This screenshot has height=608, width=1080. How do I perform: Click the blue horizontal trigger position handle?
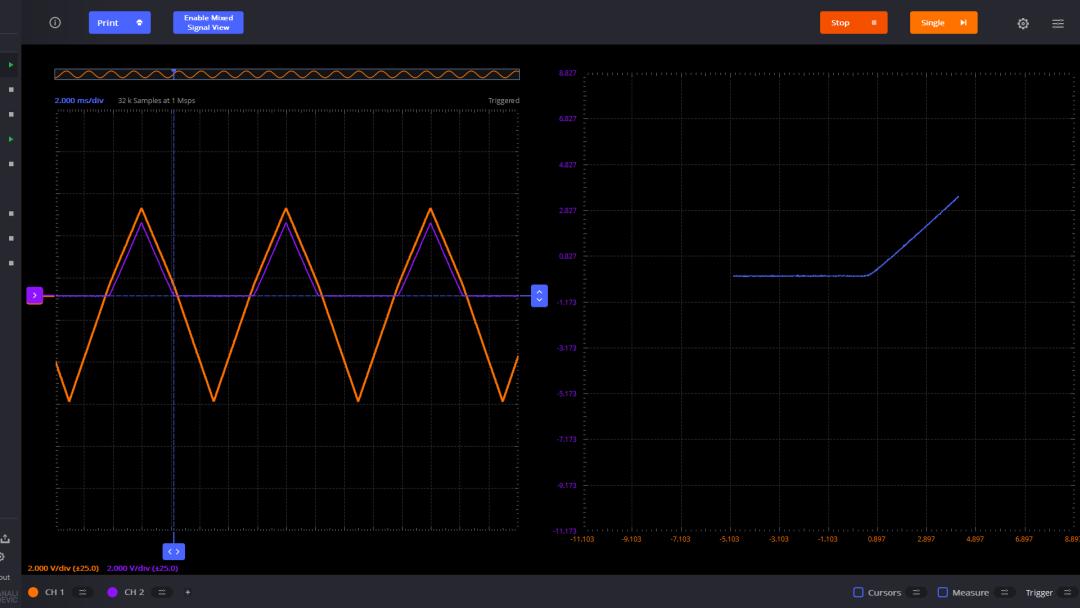click(173, 551)
